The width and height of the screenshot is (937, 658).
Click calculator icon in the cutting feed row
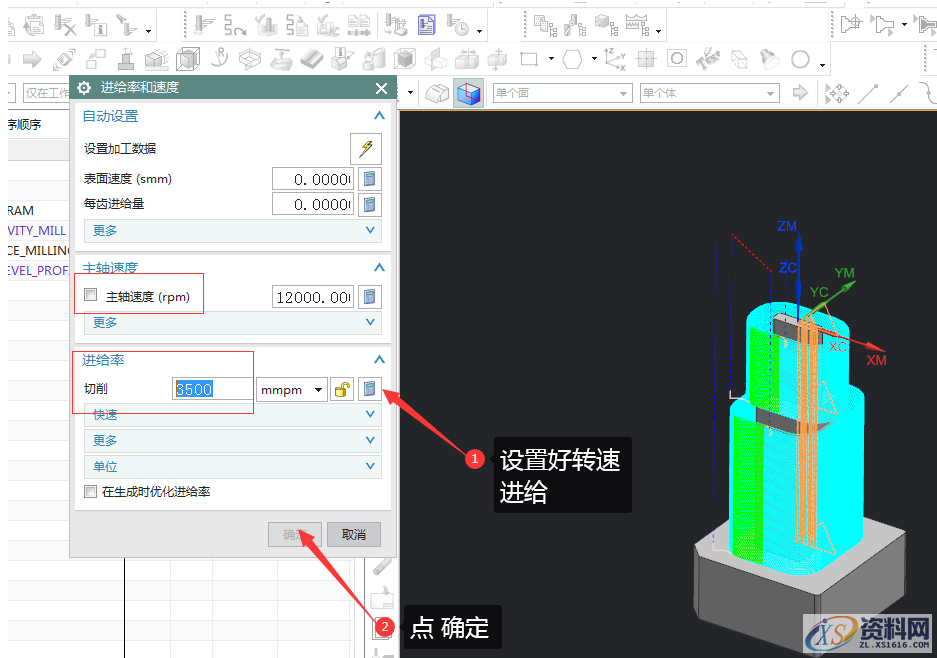tap(369, 389)
